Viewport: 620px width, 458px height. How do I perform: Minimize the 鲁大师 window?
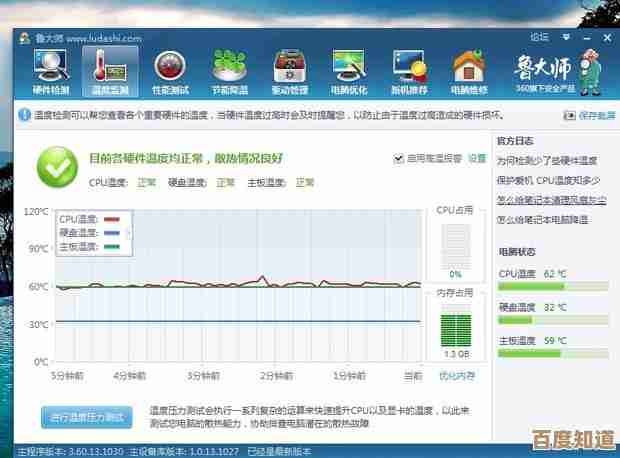click(x=587, y=38)
